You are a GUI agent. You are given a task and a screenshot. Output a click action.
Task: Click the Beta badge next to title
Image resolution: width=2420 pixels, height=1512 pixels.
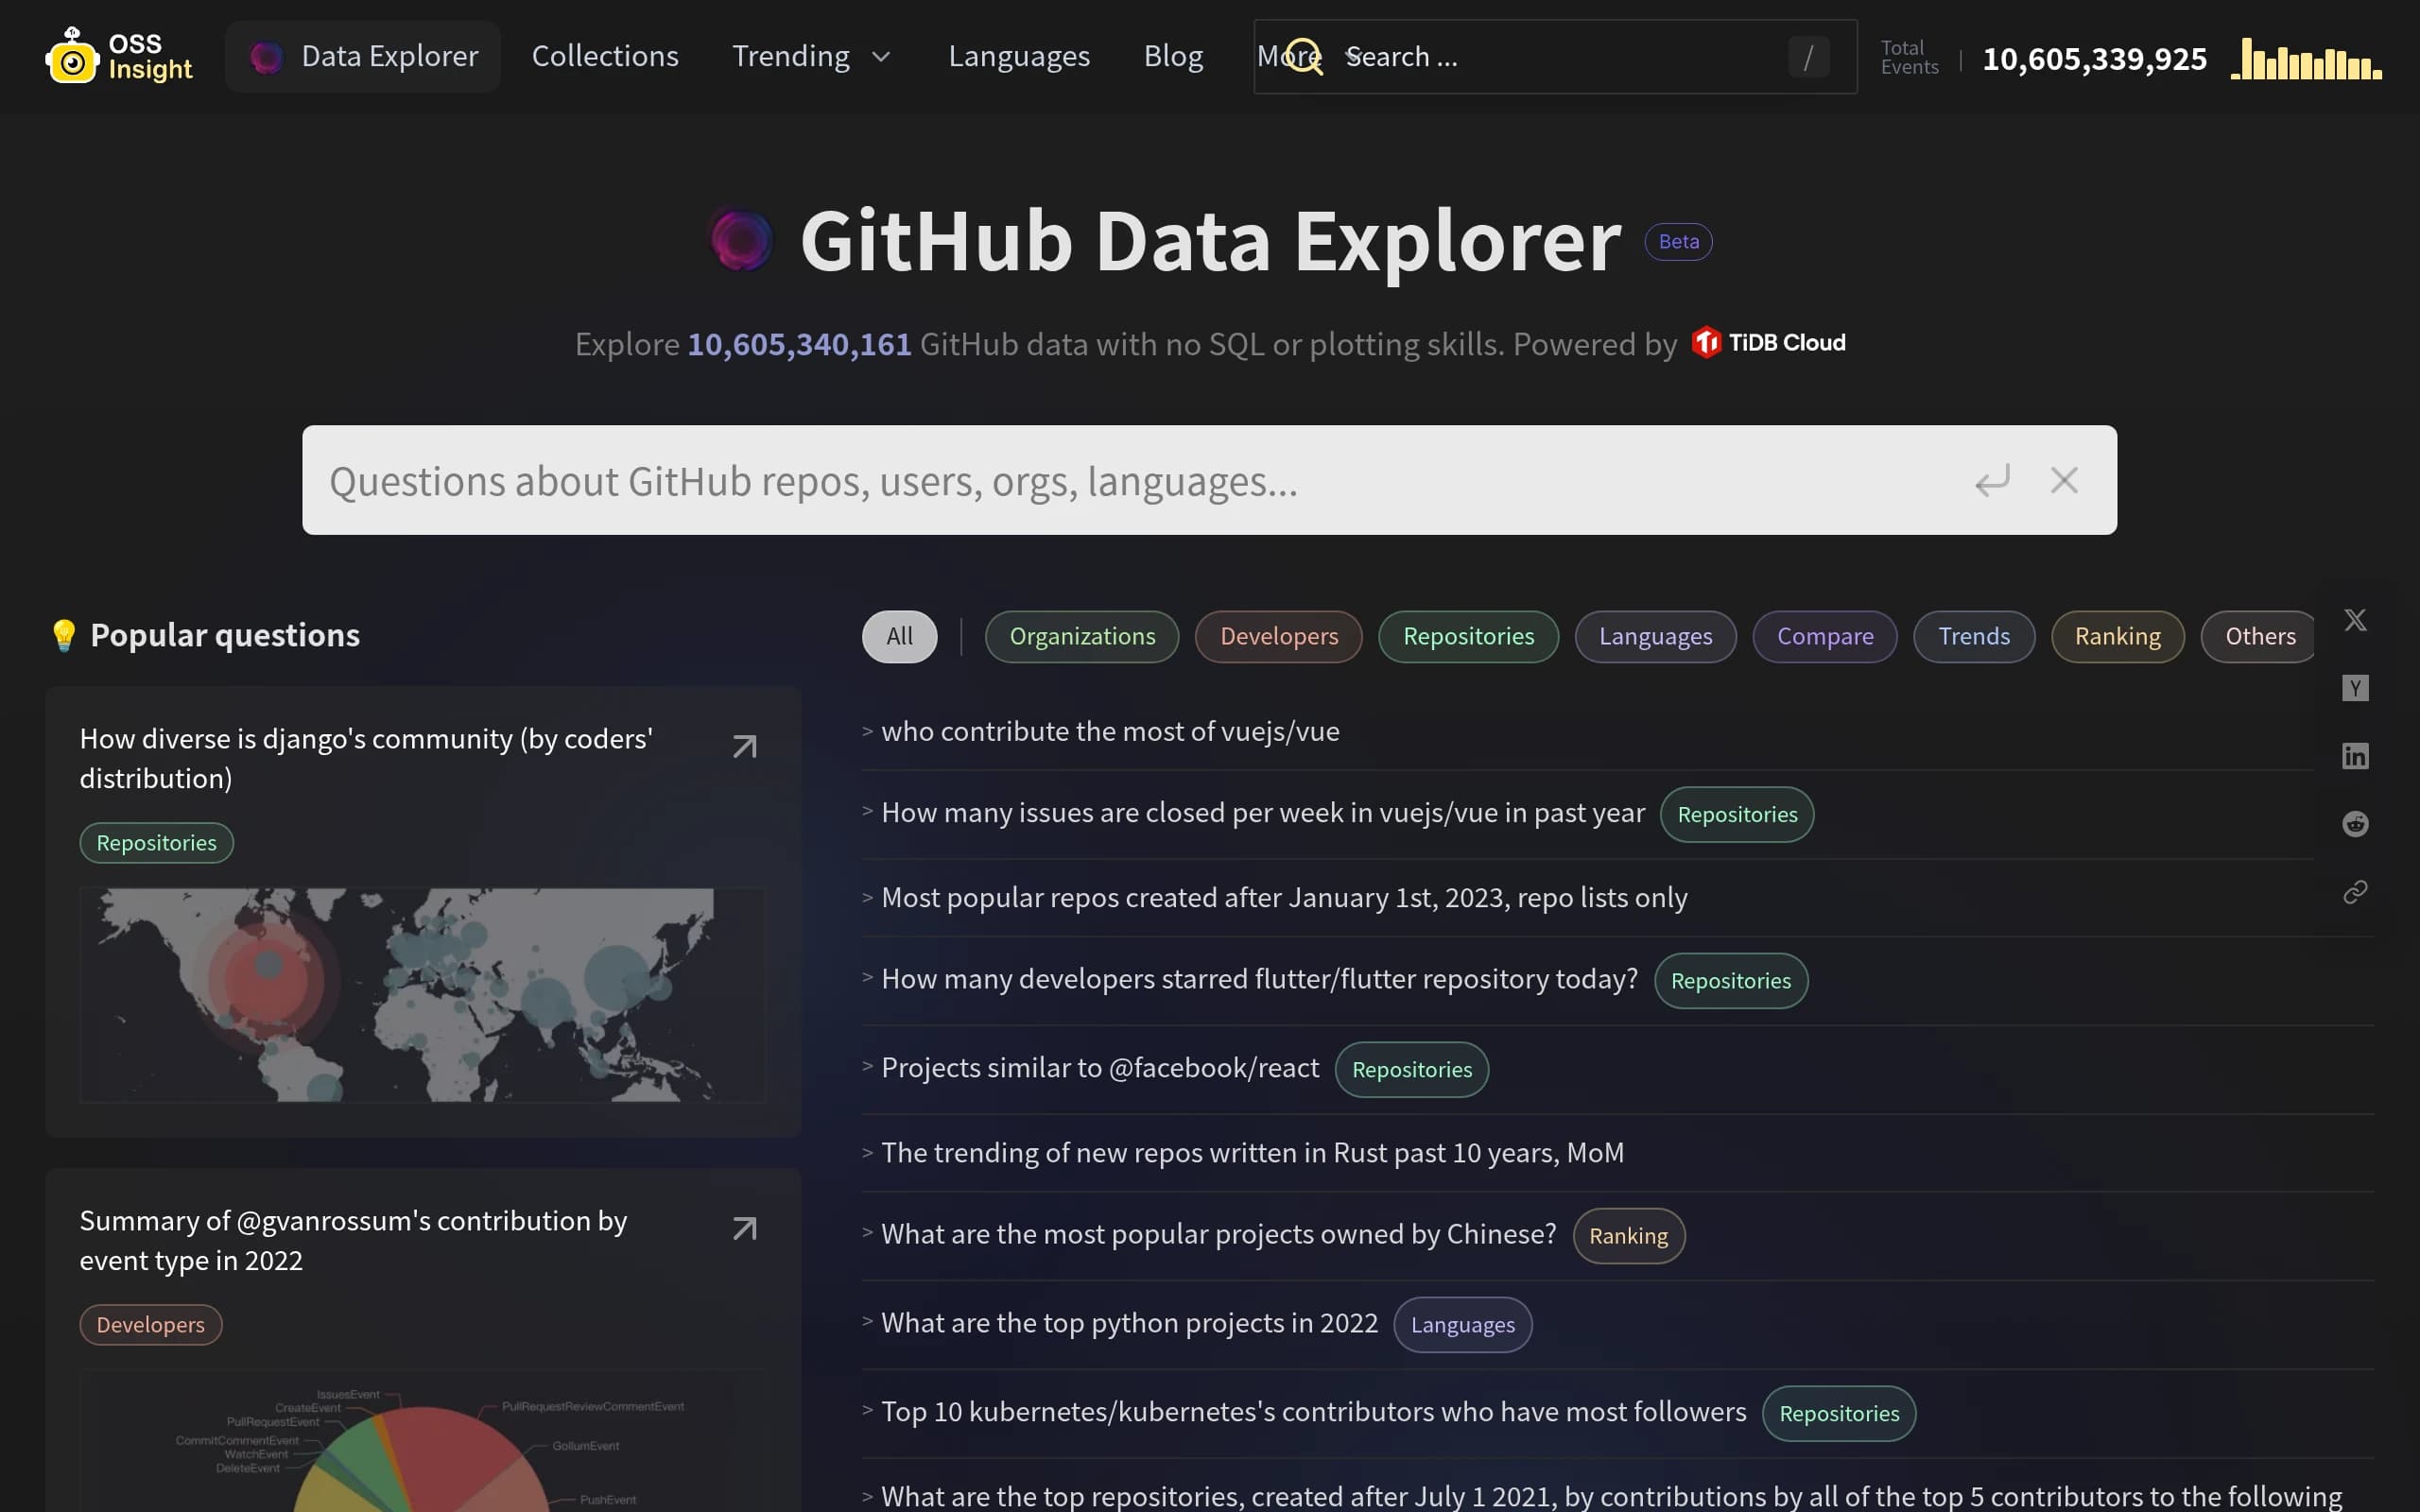tap(1678, 242)
